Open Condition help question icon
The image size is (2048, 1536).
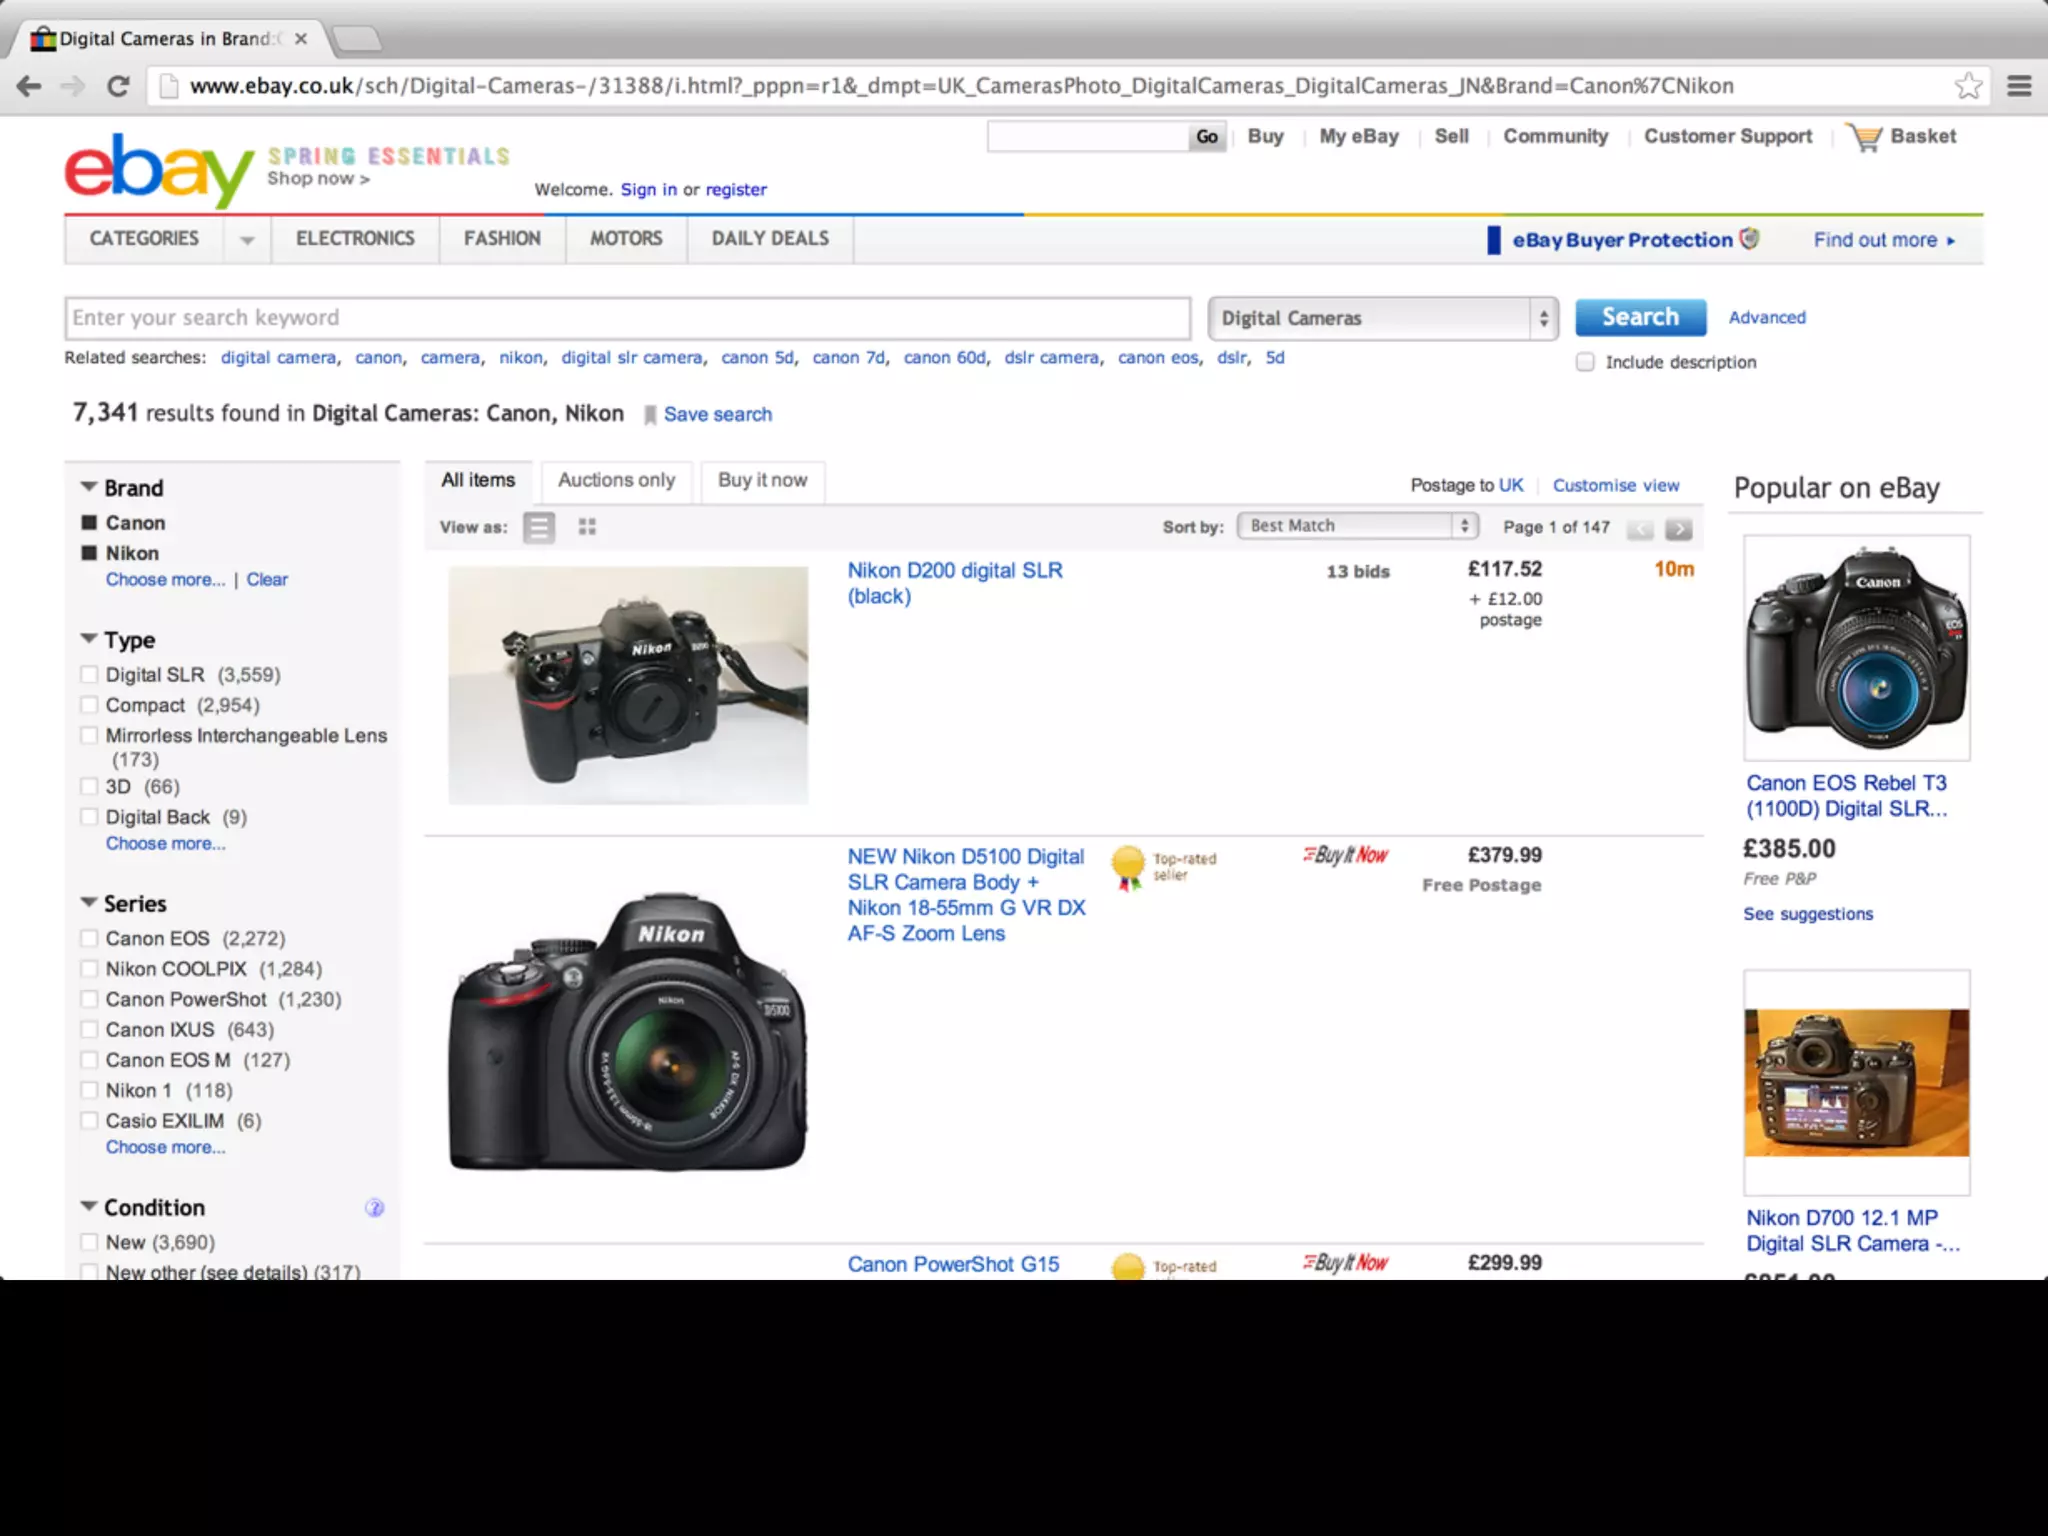(374, 1208)
